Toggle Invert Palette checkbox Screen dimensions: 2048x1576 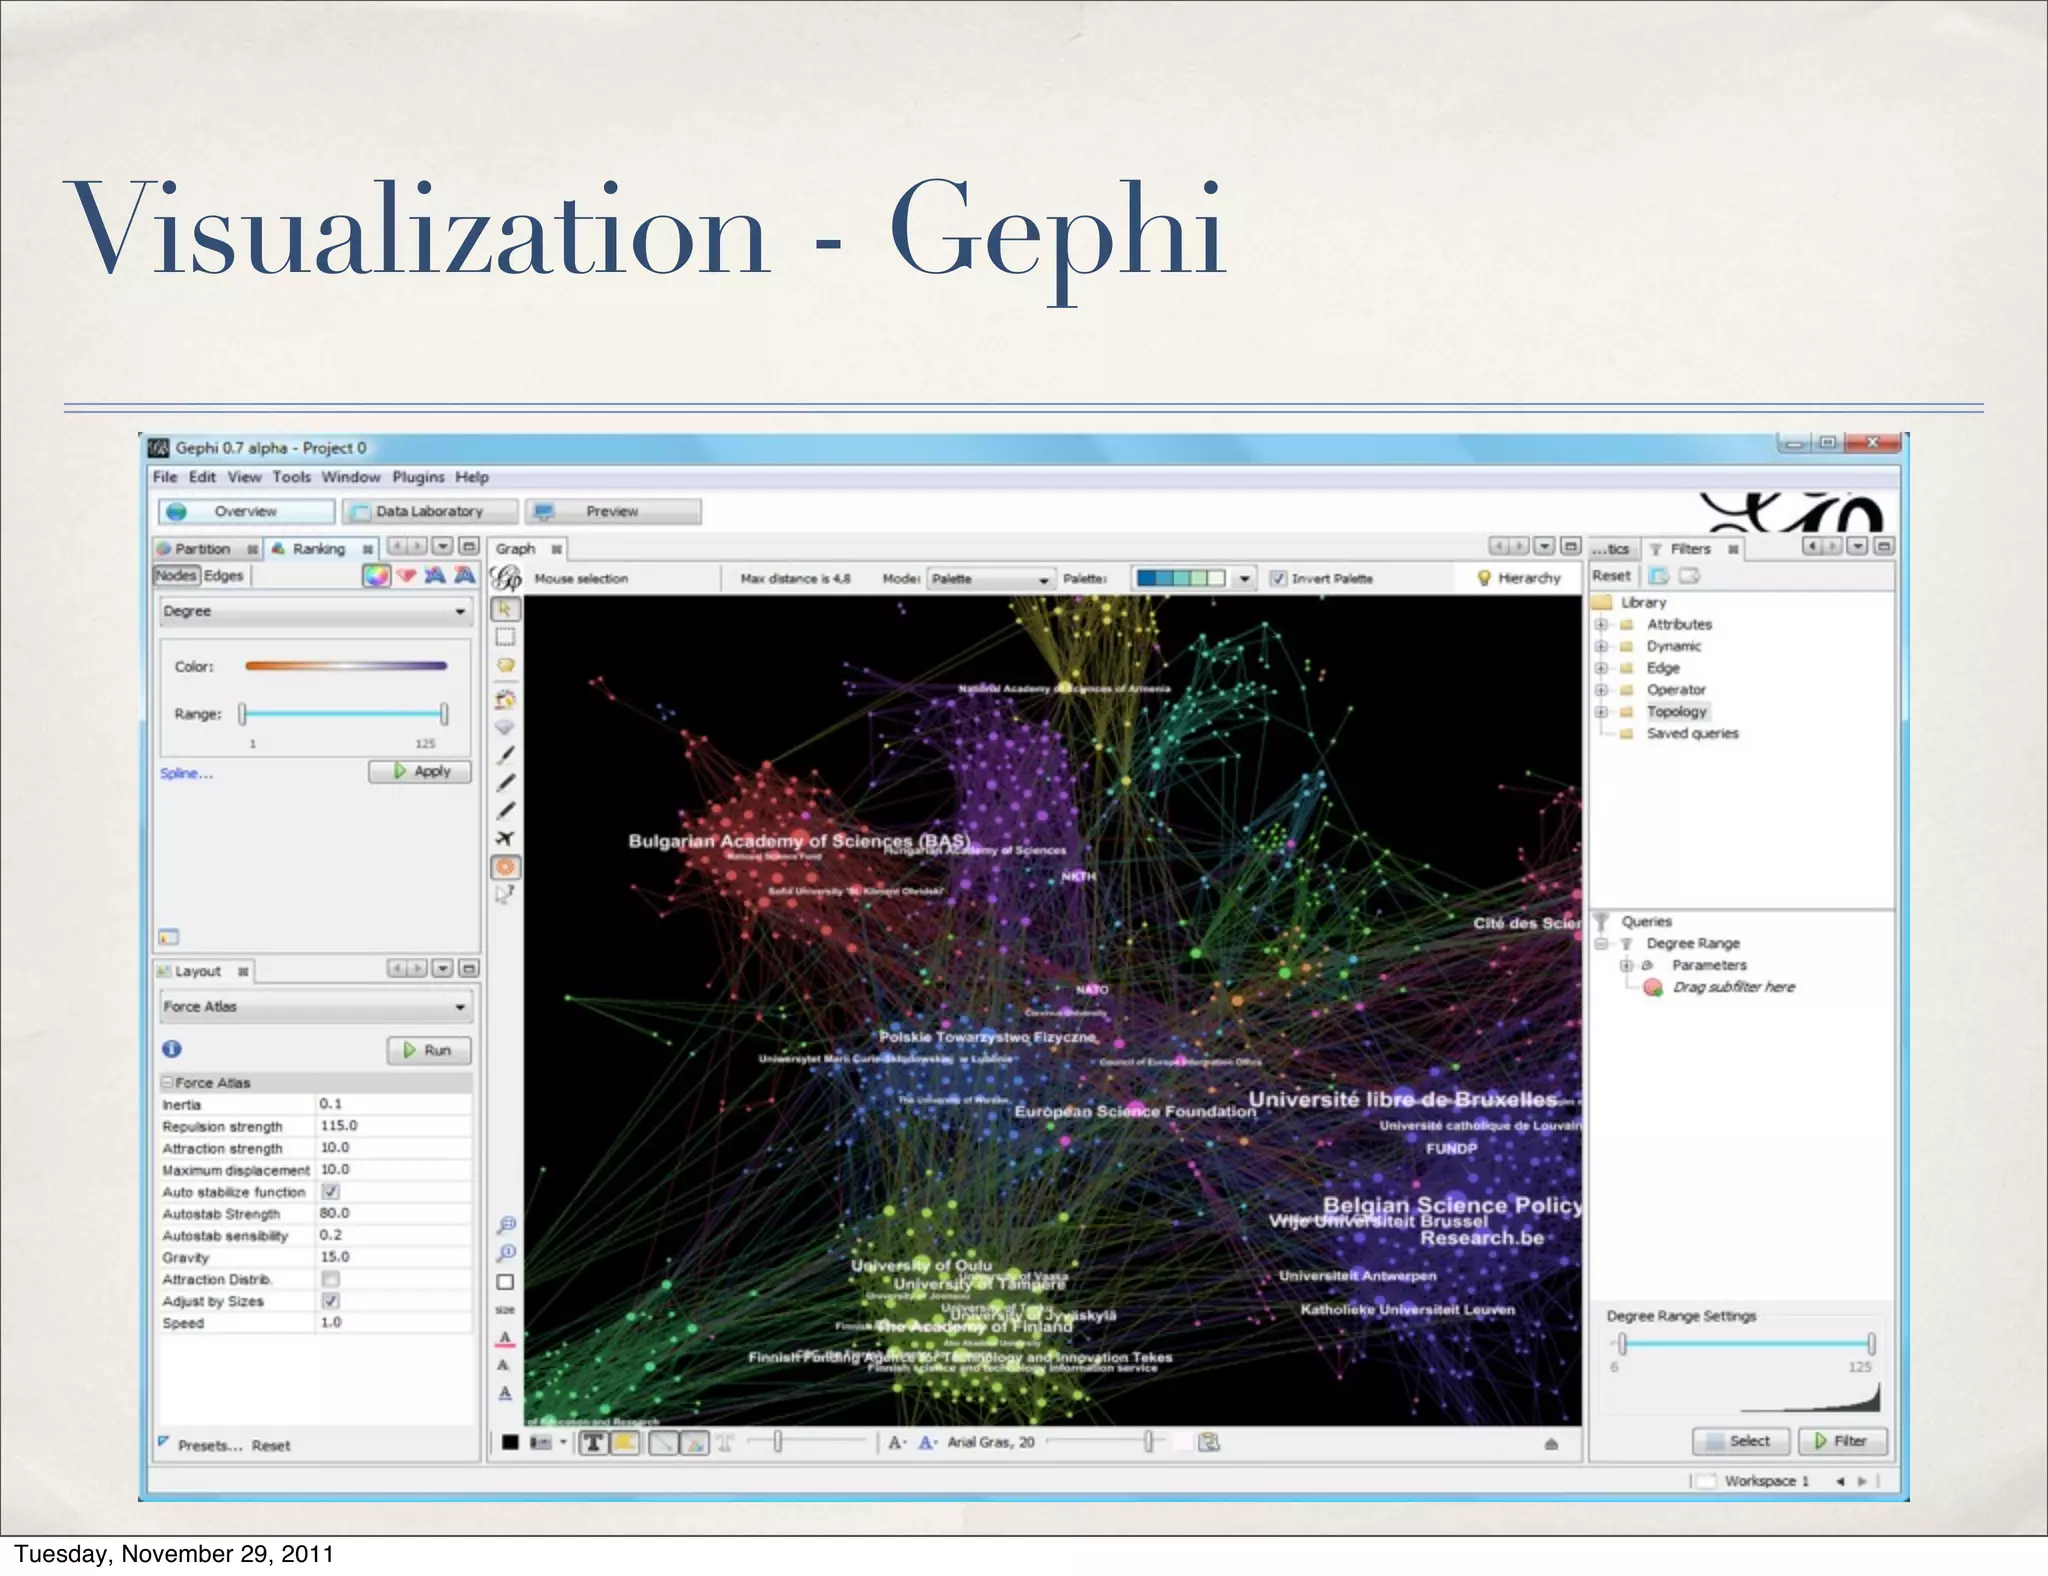click(1277, 578)
